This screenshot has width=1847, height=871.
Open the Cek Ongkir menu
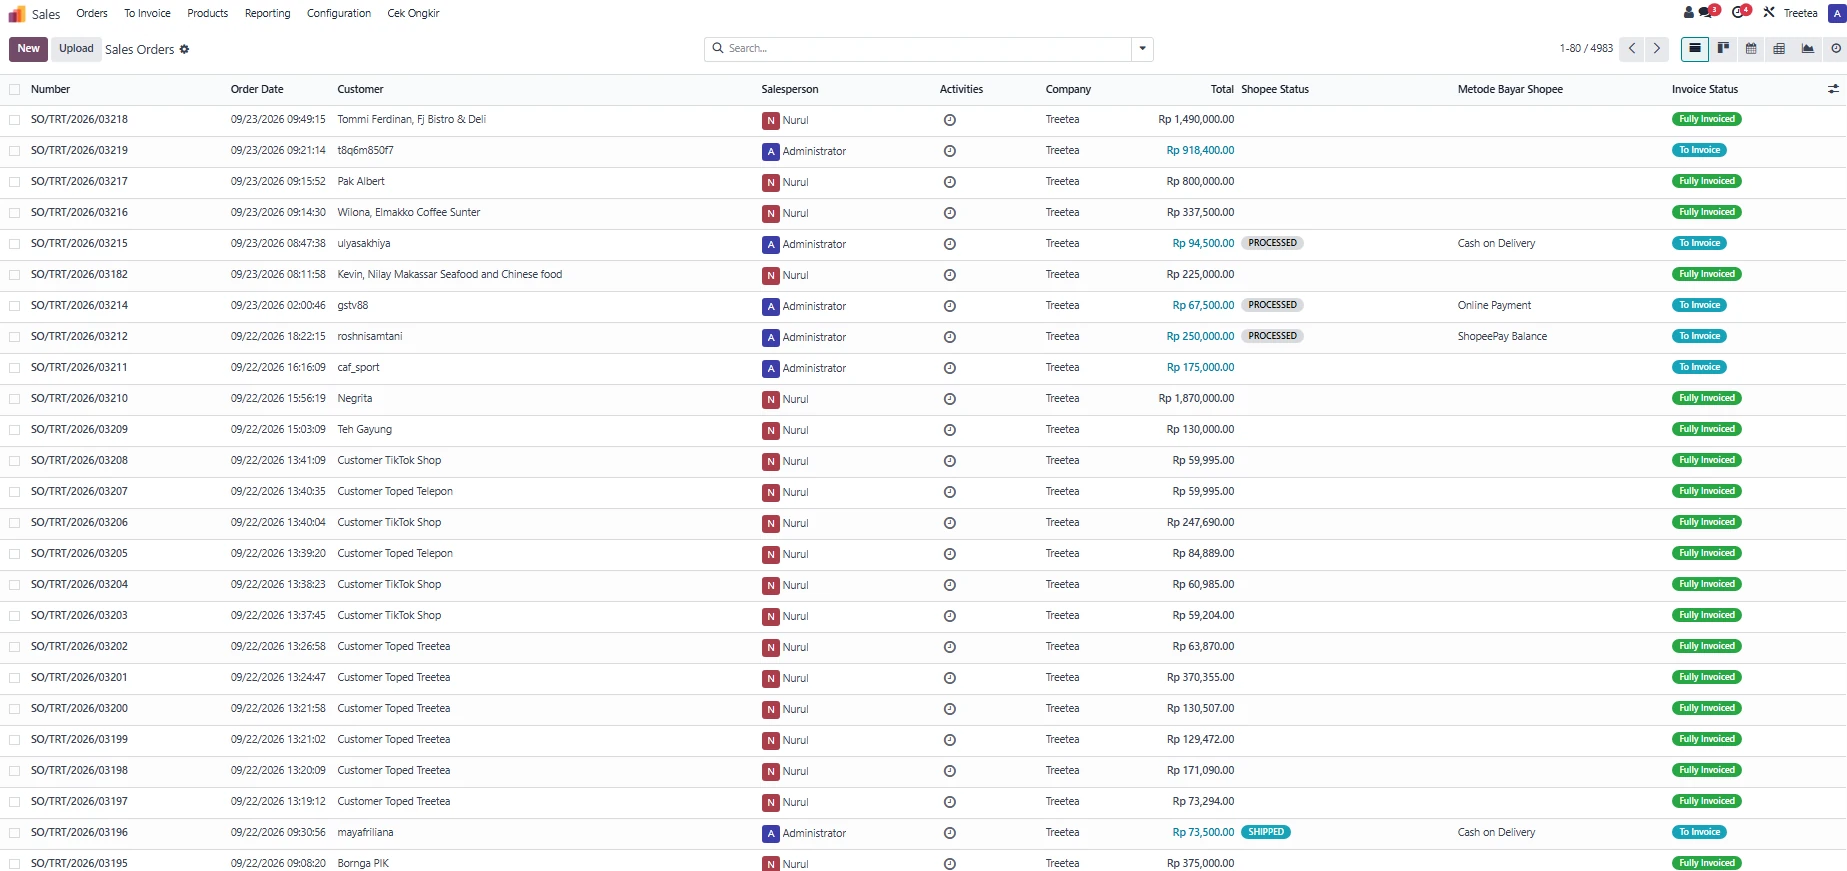tap(413, 13)
